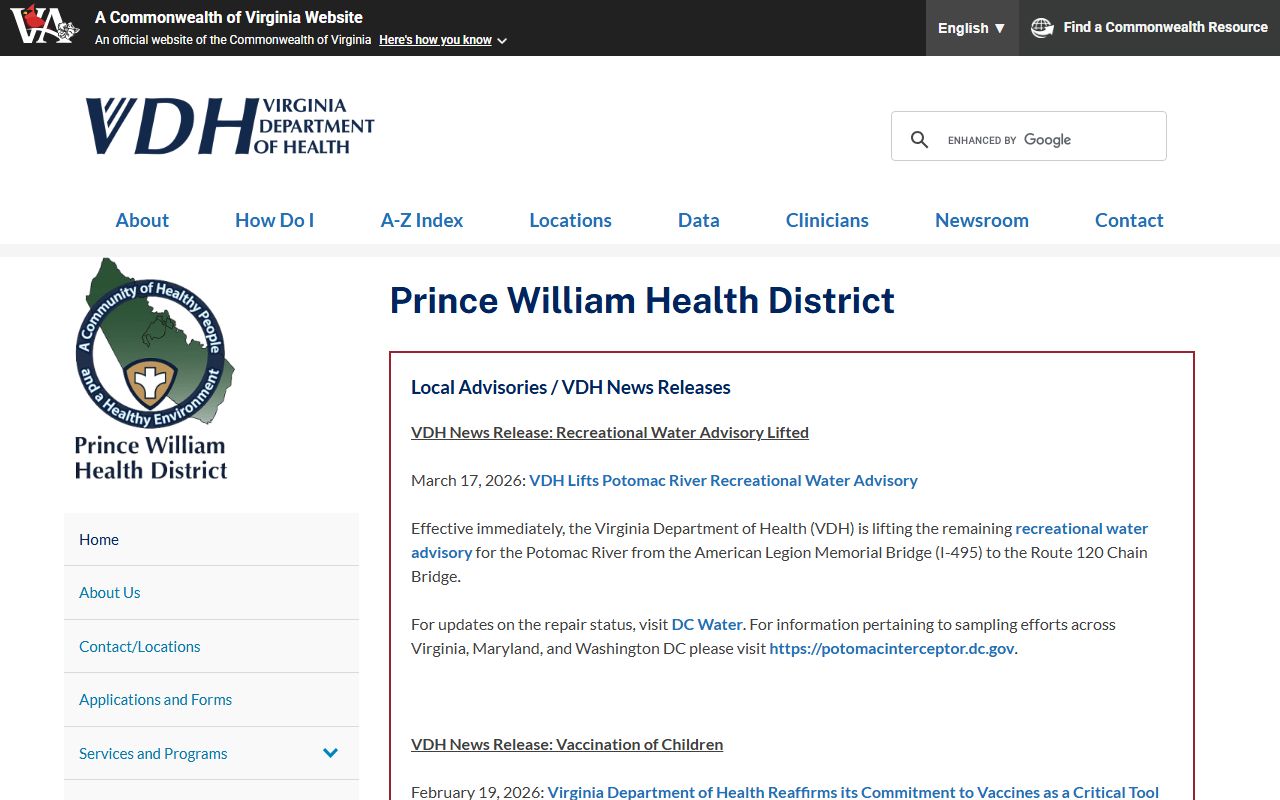This screenshot has width=1280, height=800.
Task: Visit the DC Water link
Action: click(706, 624)
